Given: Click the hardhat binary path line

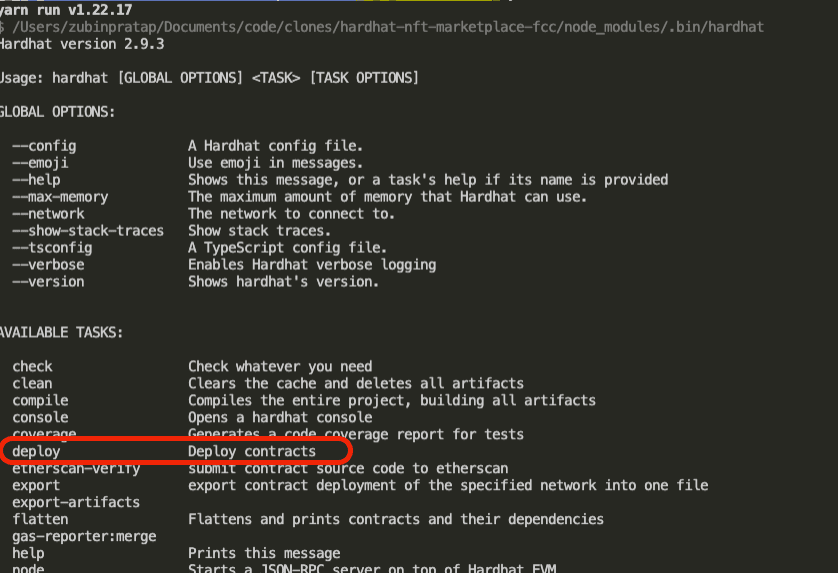Looking at the screenshot, I should click(x=382, y=27).
